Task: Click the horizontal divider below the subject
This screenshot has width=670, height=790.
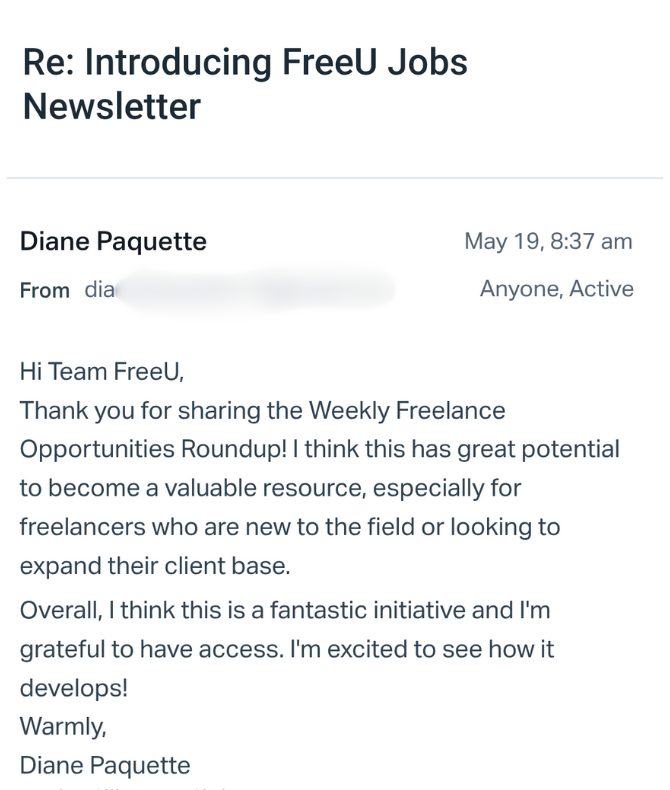Action: (x=335, y=179)
